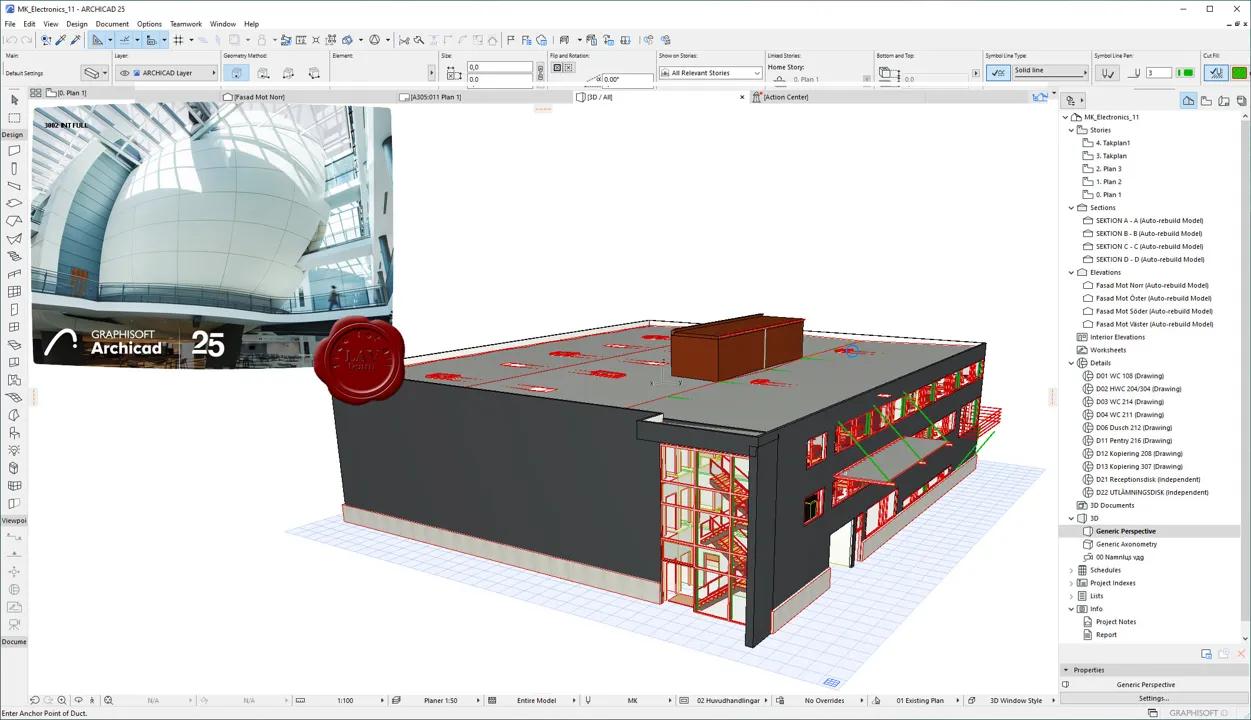Collapse the Elevations folder in Navigator
Image resolution: width=1251 pixels, height=720 pixels.
[x=1071, y=272]
